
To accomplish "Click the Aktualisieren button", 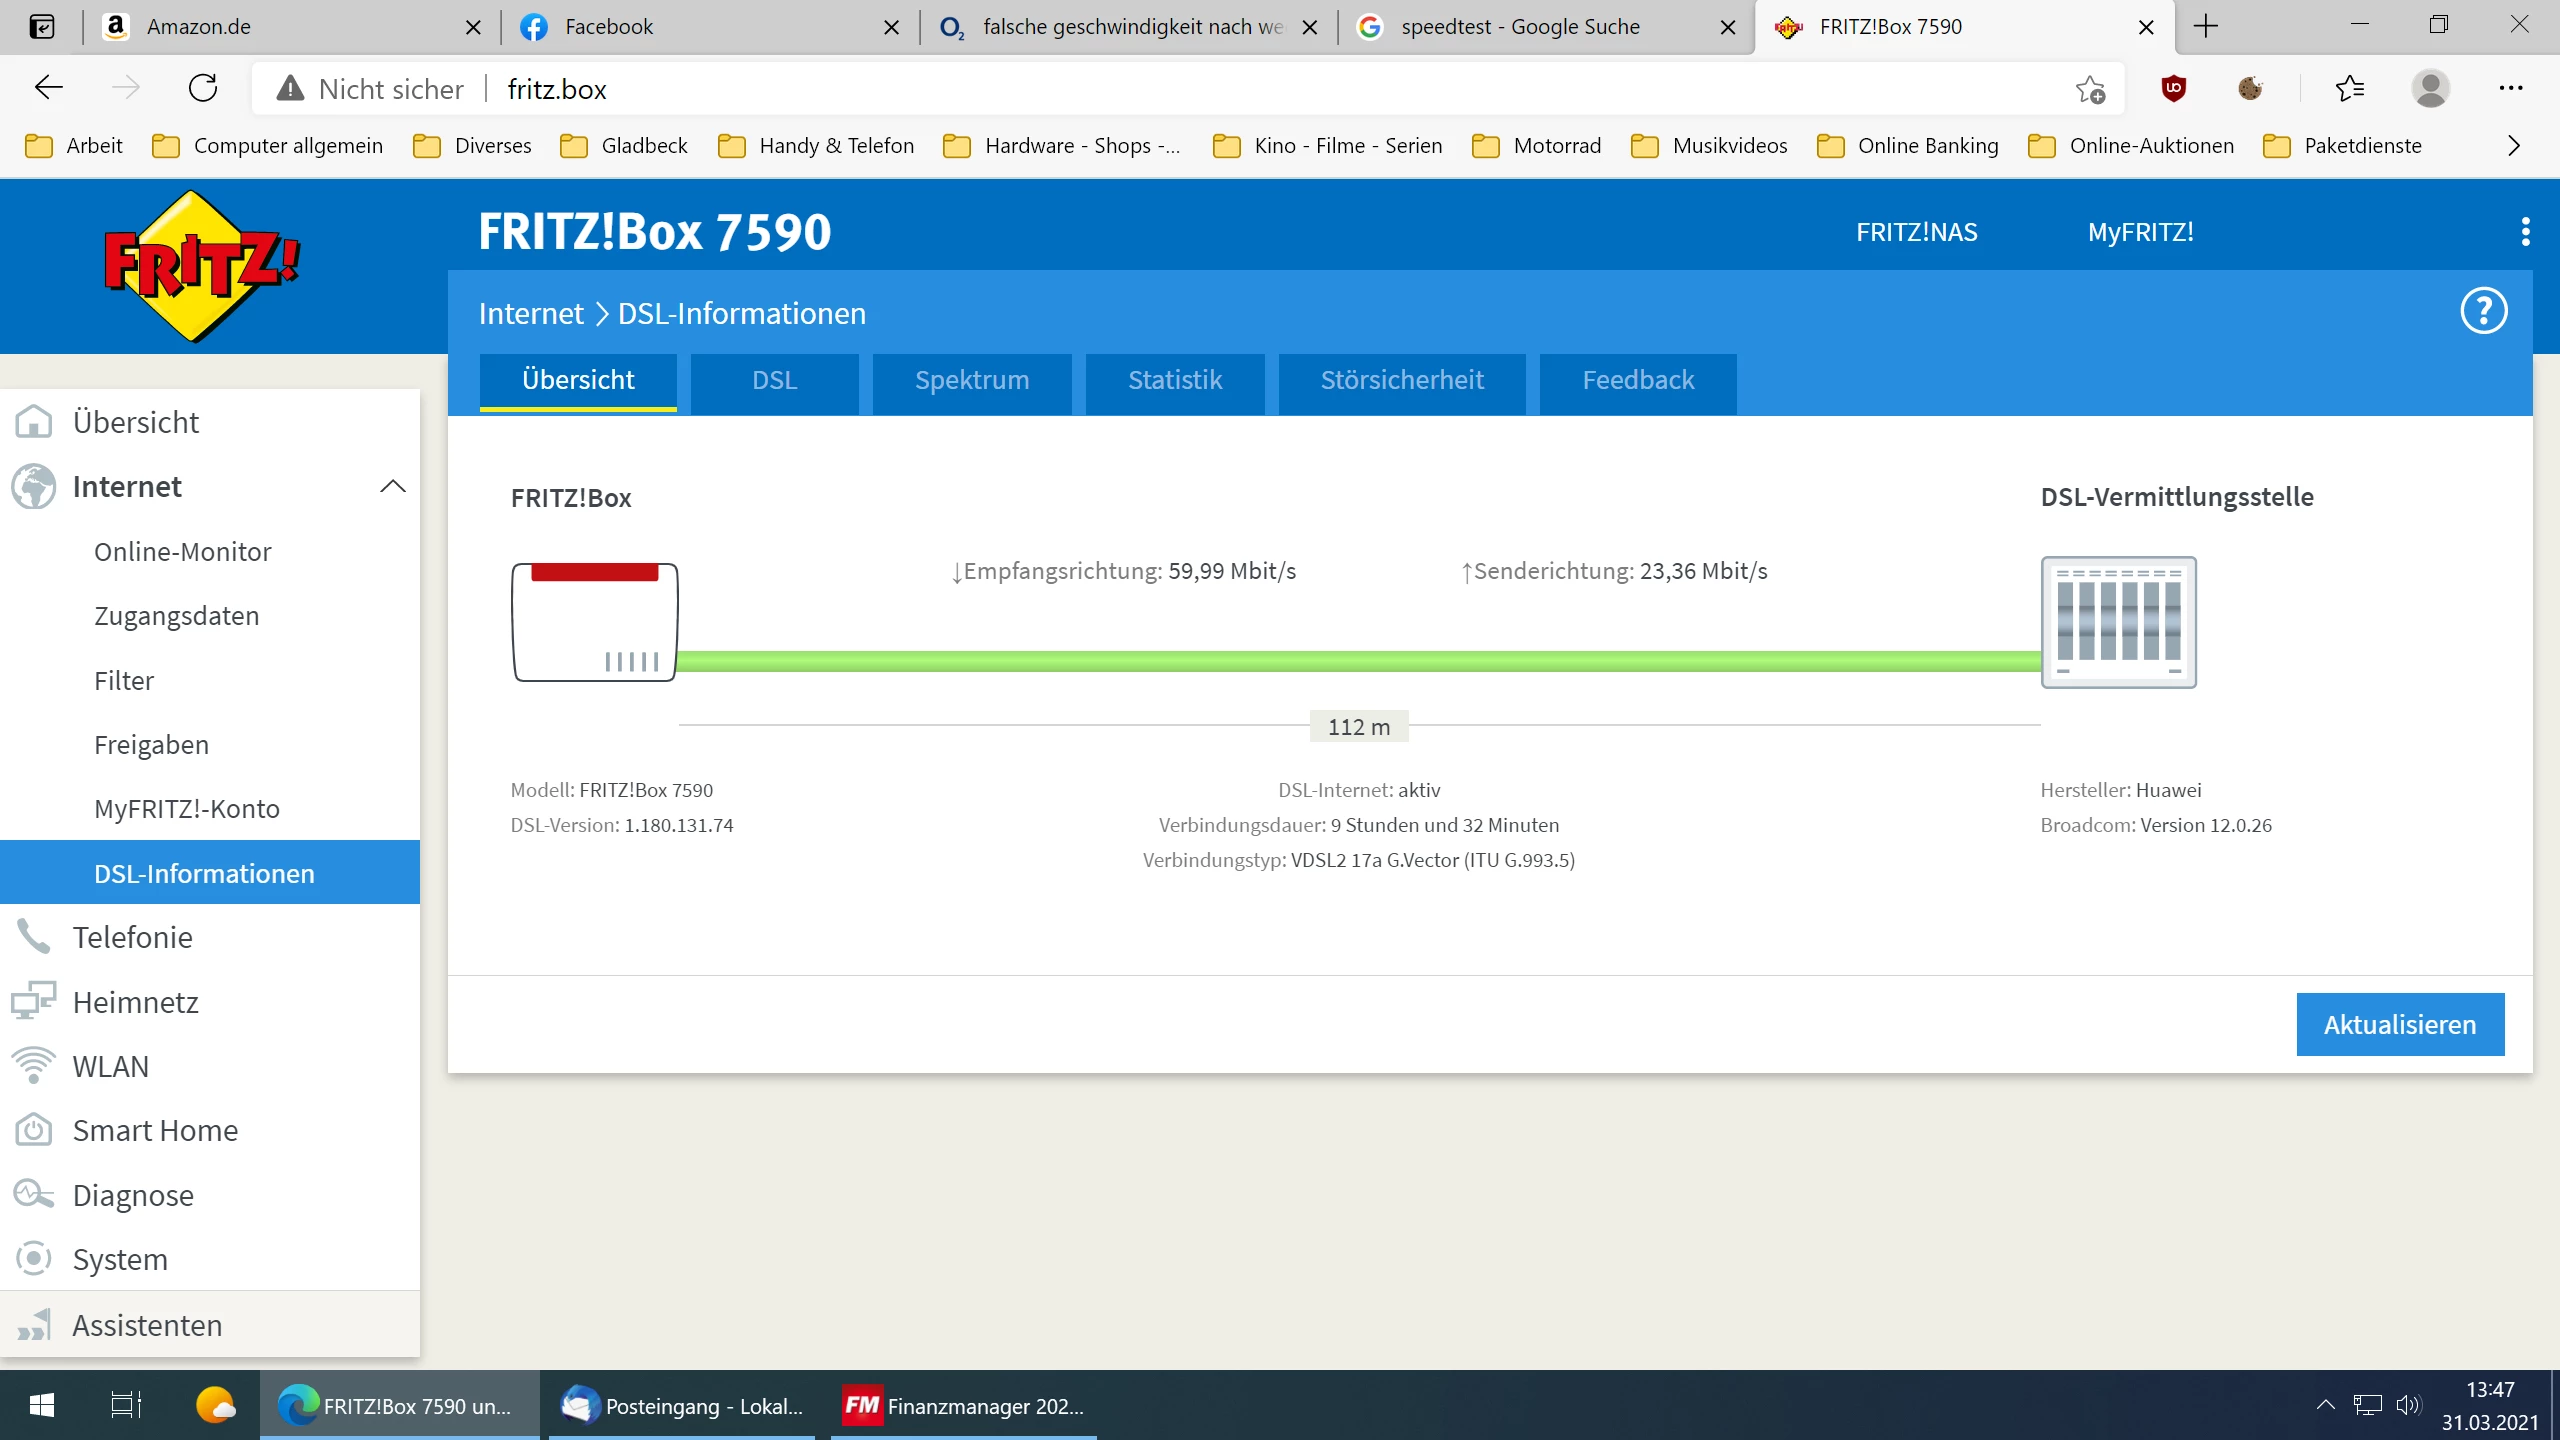I will tap(2399, 1024).
